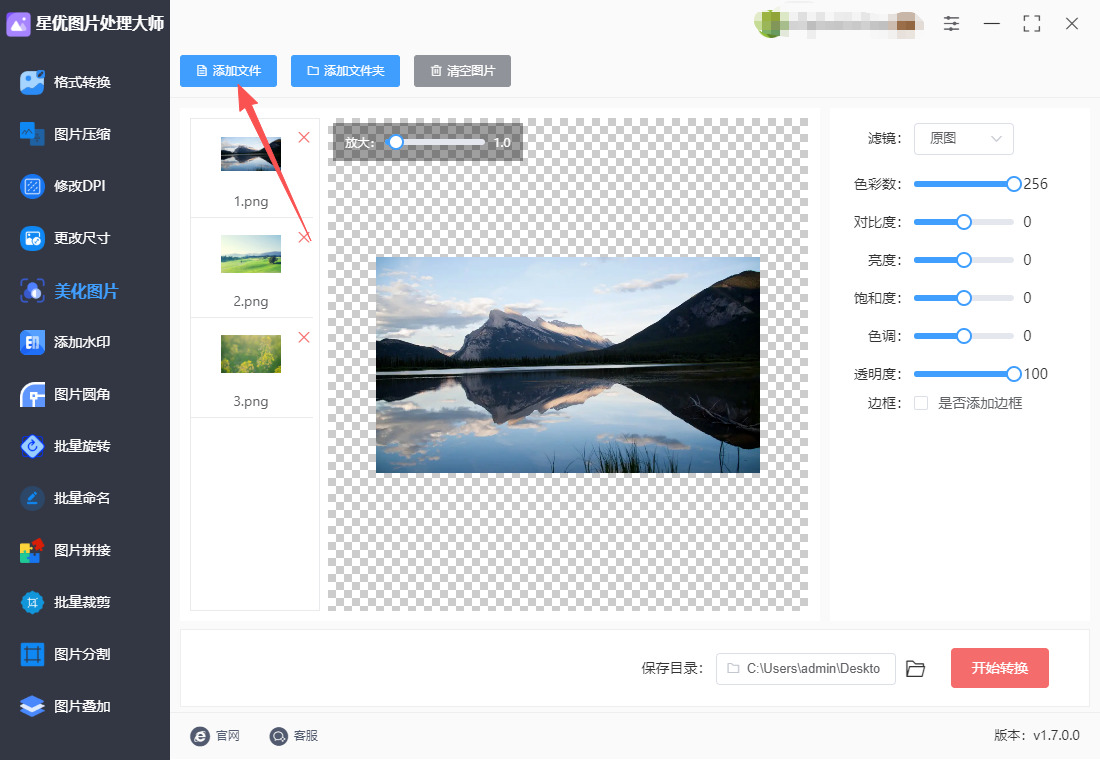Open 格式转换 menu label
This screenshot has width=1100, height=760.
click(82, 82)
